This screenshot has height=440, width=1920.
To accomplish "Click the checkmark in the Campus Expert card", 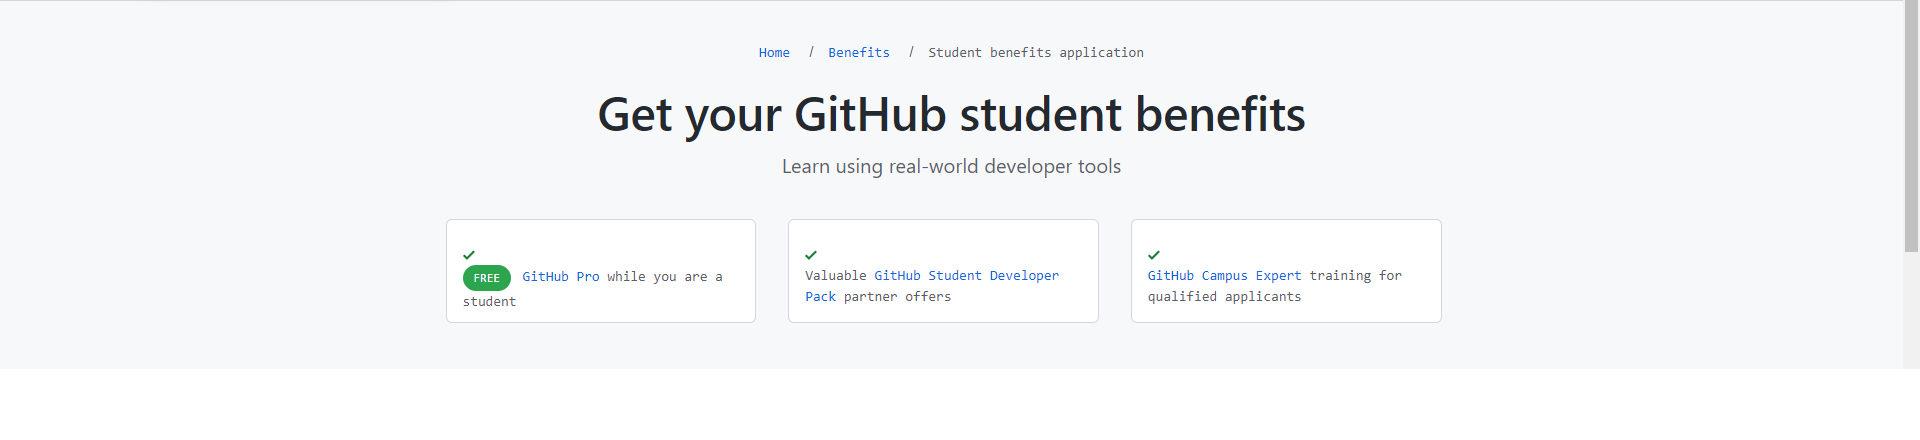I will click(1154, 255).
